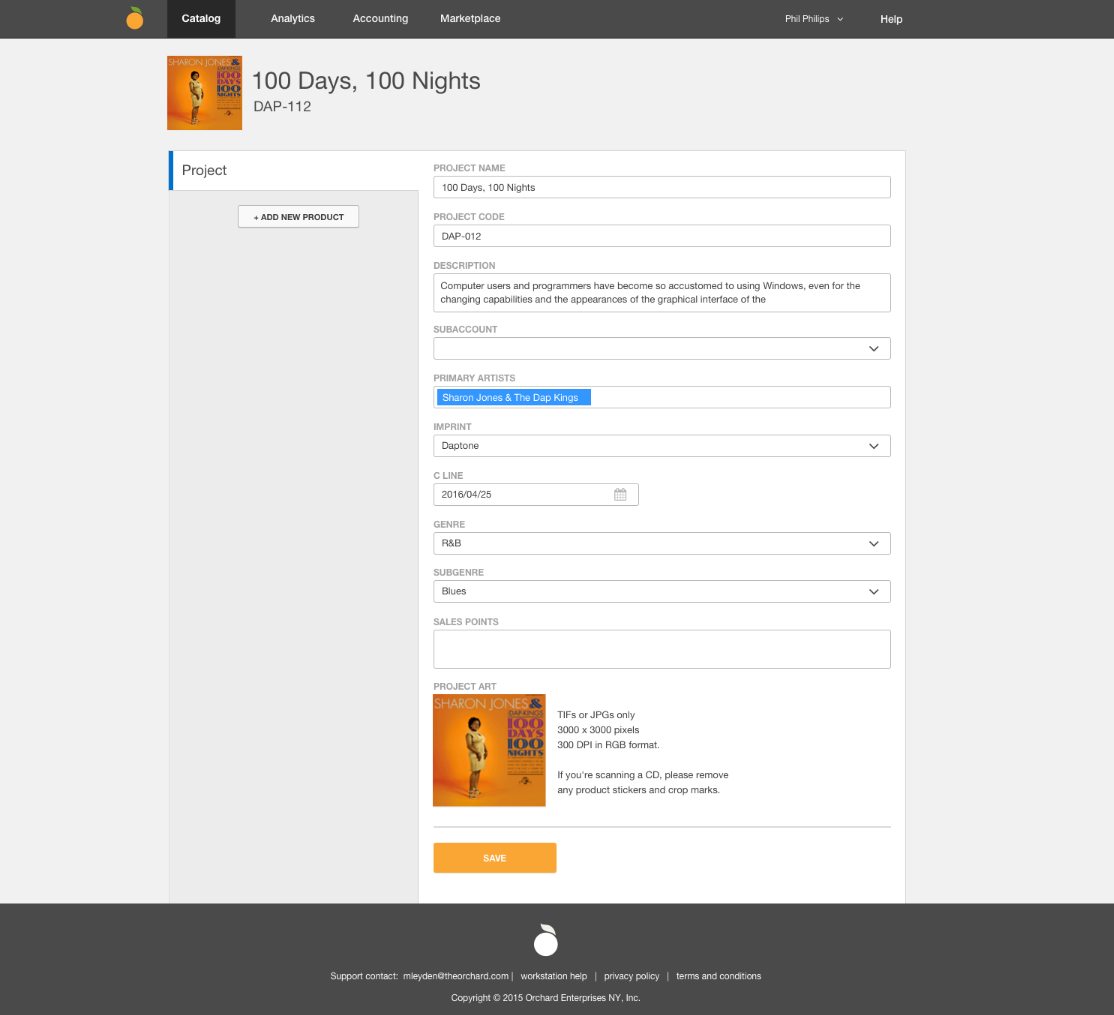The height and width of the screenshot is (1015, 1114).
Task: Select the Sharon Jones & The Dap Kings tag
Action: [514, 398]
